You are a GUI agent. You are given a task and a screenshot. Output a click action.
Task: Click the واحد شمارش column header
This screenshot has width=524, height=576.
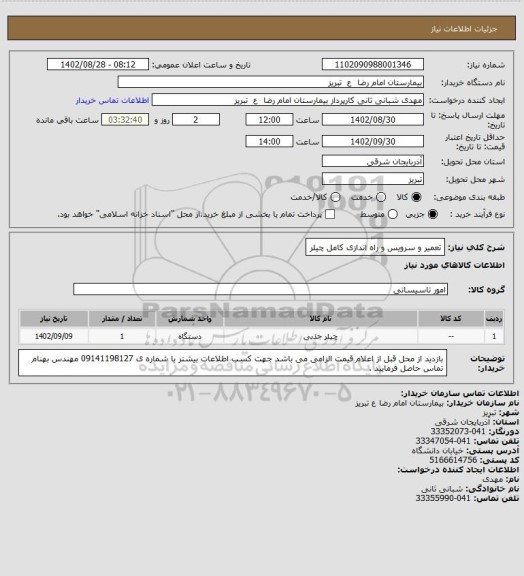(x=190, y=319)
